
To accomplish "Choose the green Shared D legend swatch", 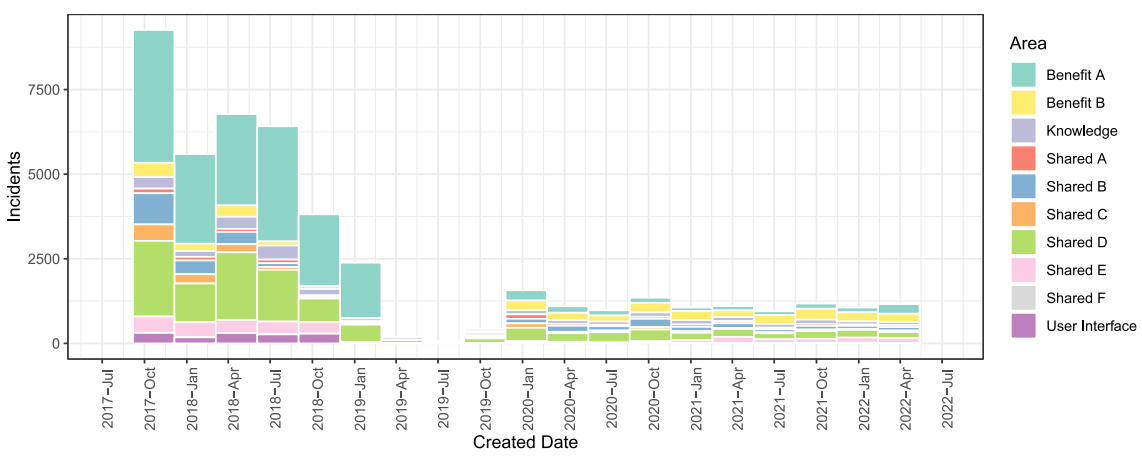I will [1023, 243].
